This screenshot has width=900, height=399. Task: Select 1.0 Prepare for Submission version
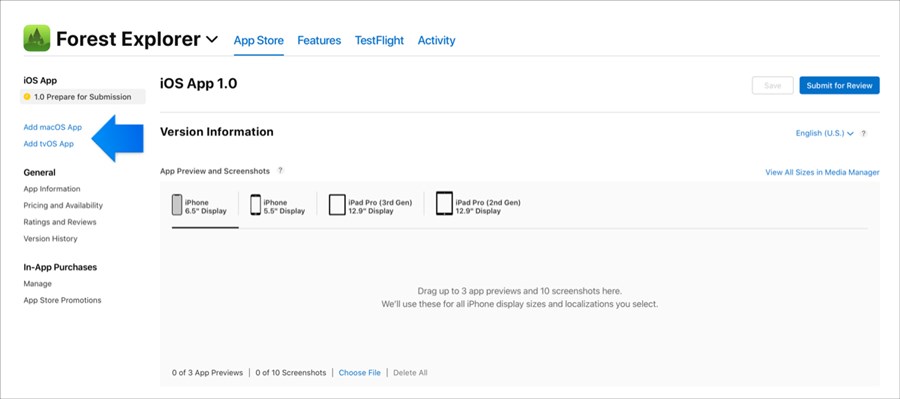(x=83, y=96)
